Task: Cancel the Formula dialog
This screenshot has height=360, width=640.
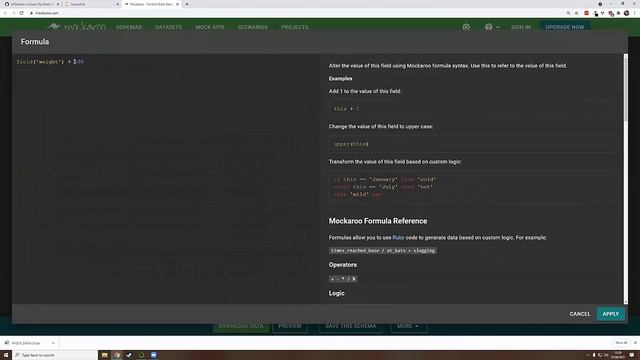Action: tap(580, 314)
